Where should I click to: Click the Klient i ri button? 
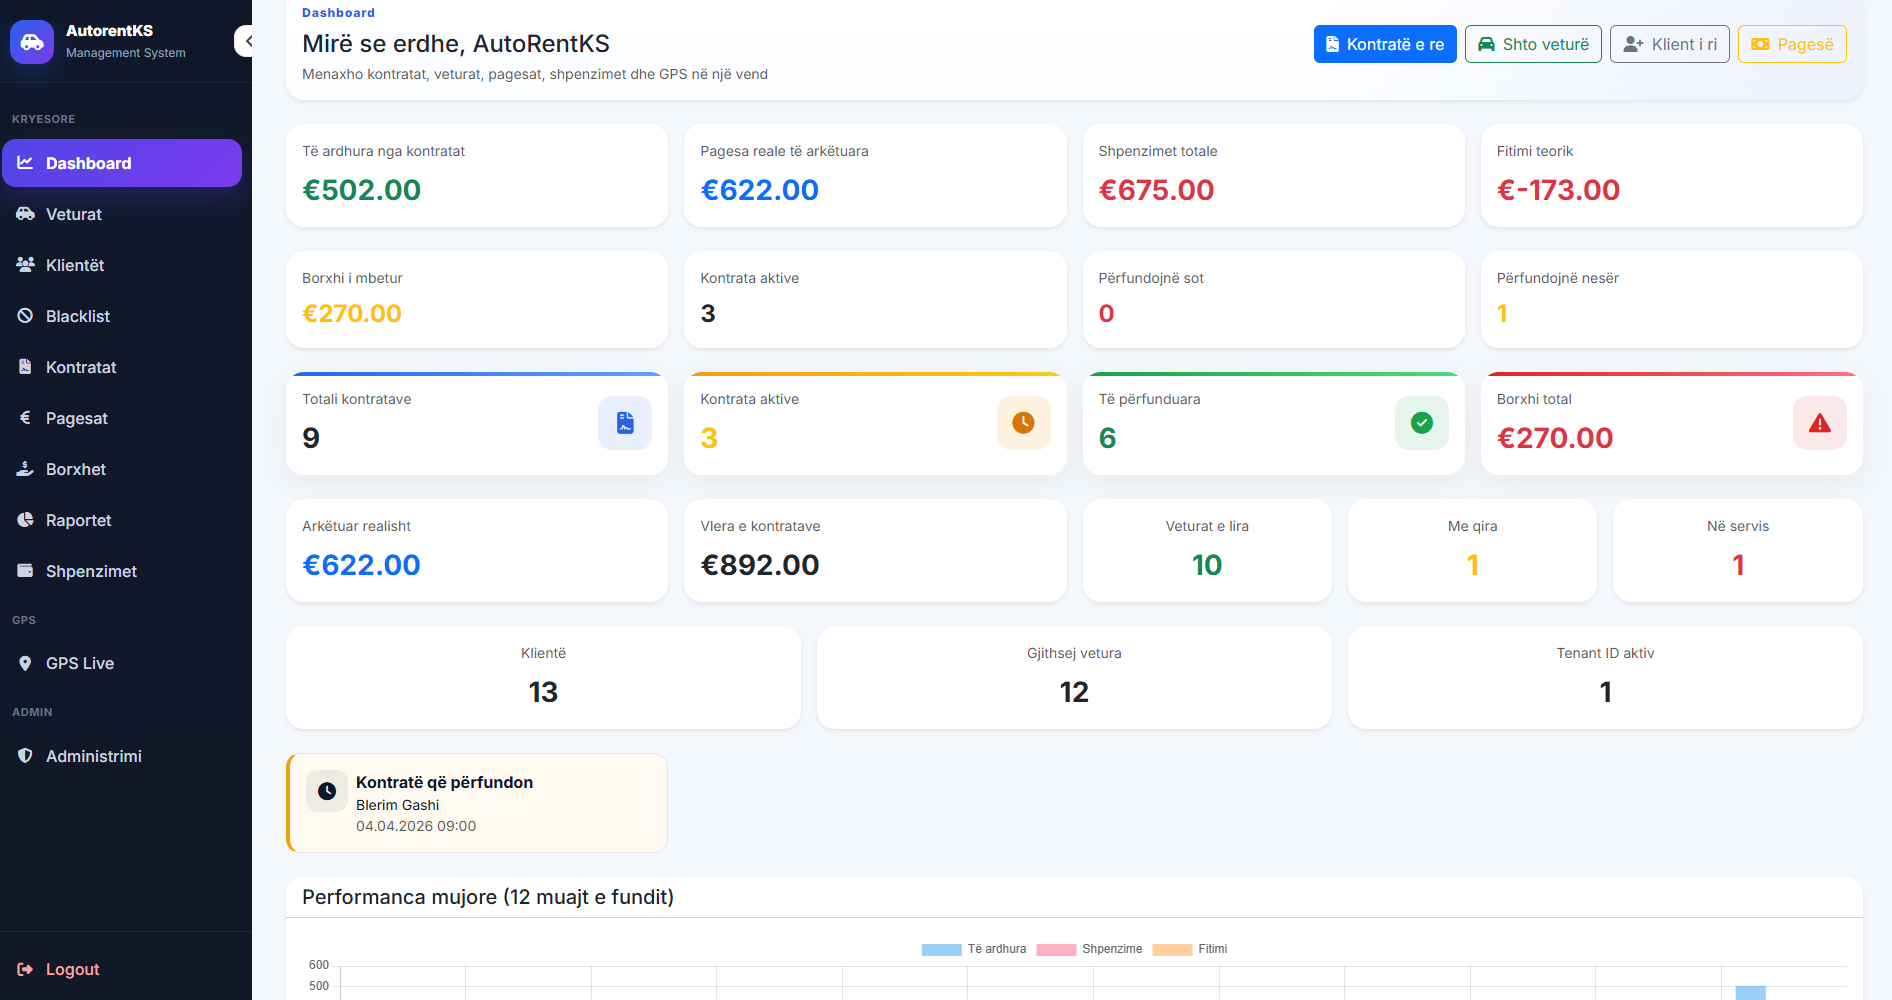pyautogui.click(x=1669, y=44)
